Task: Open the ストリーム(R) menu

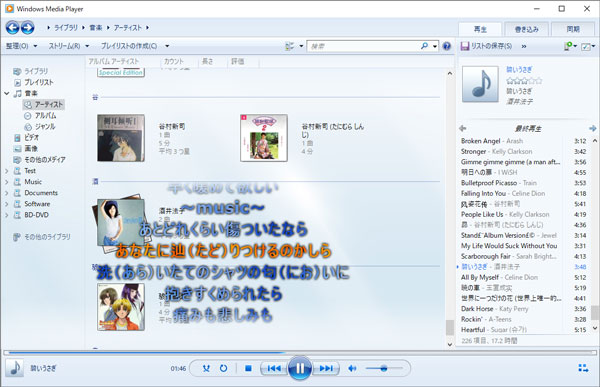Action: pos(68,46)
